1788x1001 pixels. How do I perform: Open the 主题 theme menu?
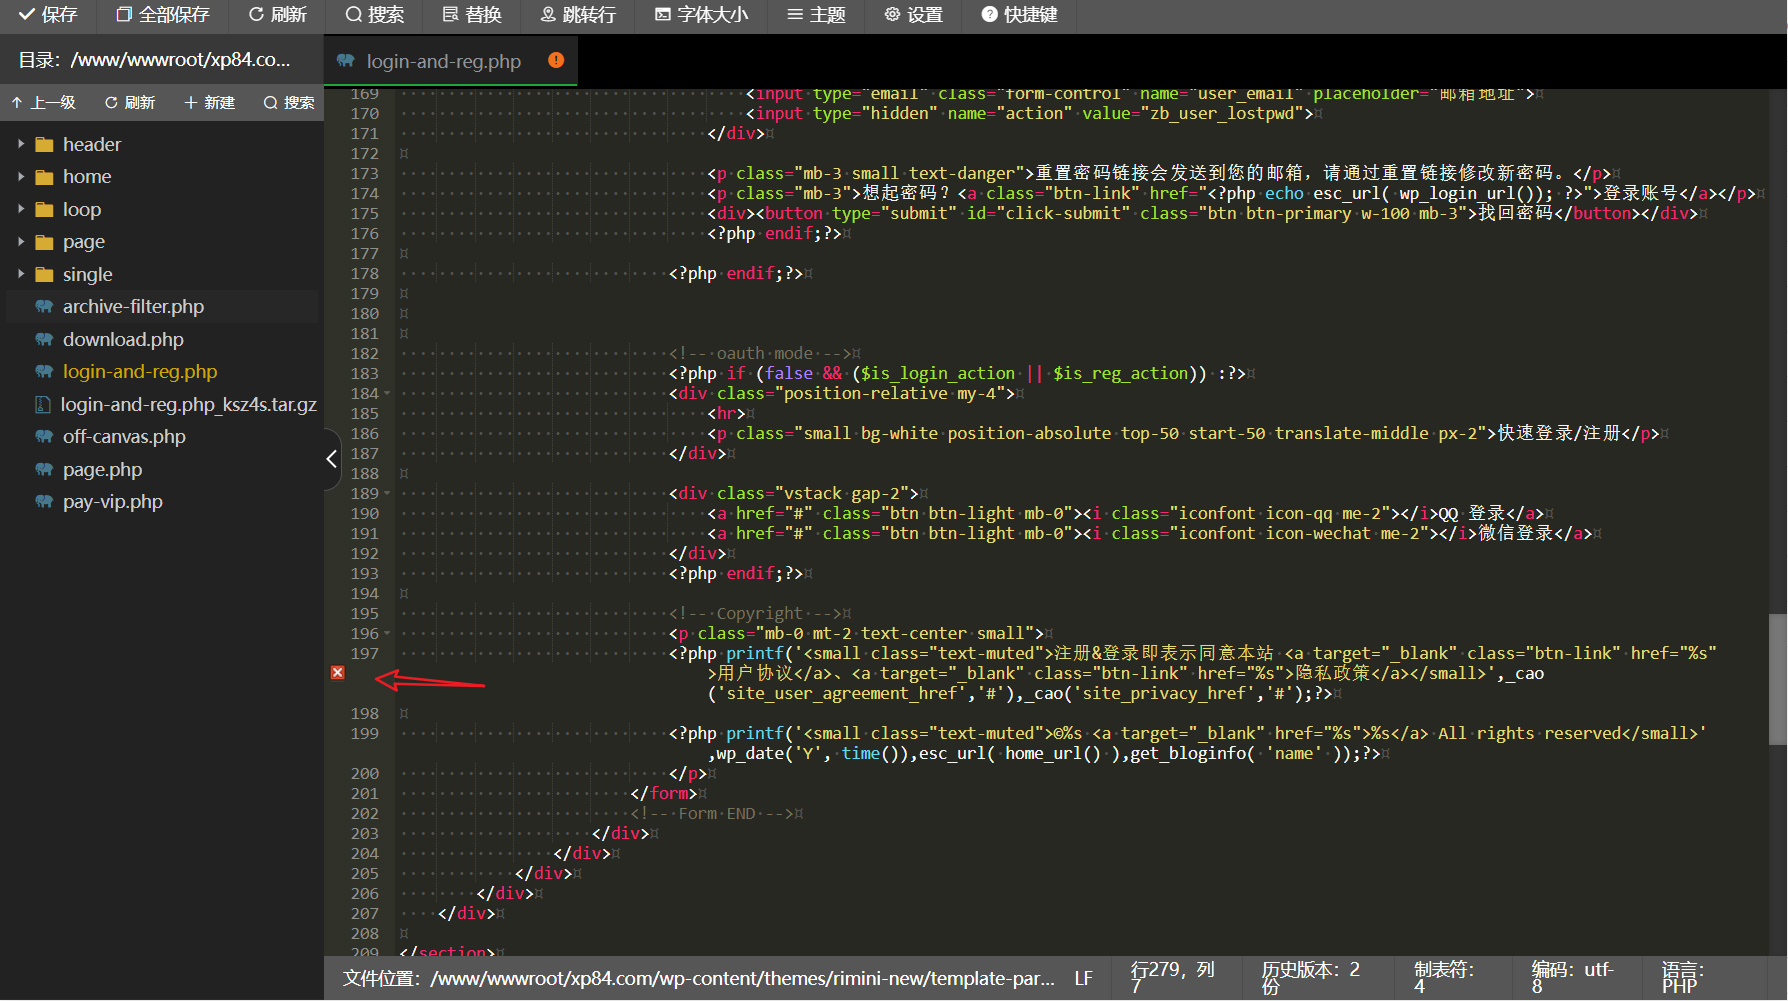(x=816, y=15)
